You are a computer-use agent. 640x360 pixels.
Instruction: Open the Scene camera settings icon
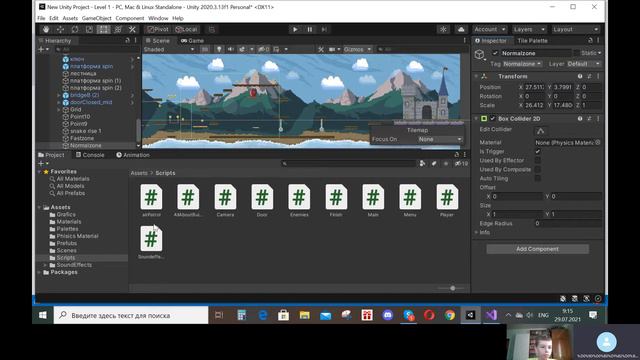(x=332, y=49)
